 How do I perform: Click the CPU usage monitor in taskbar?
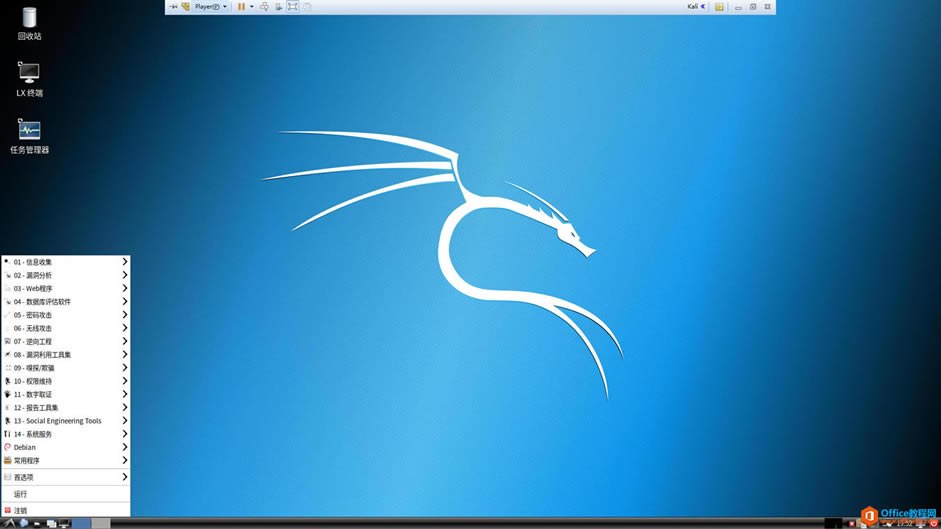click(x=834, y=524)
